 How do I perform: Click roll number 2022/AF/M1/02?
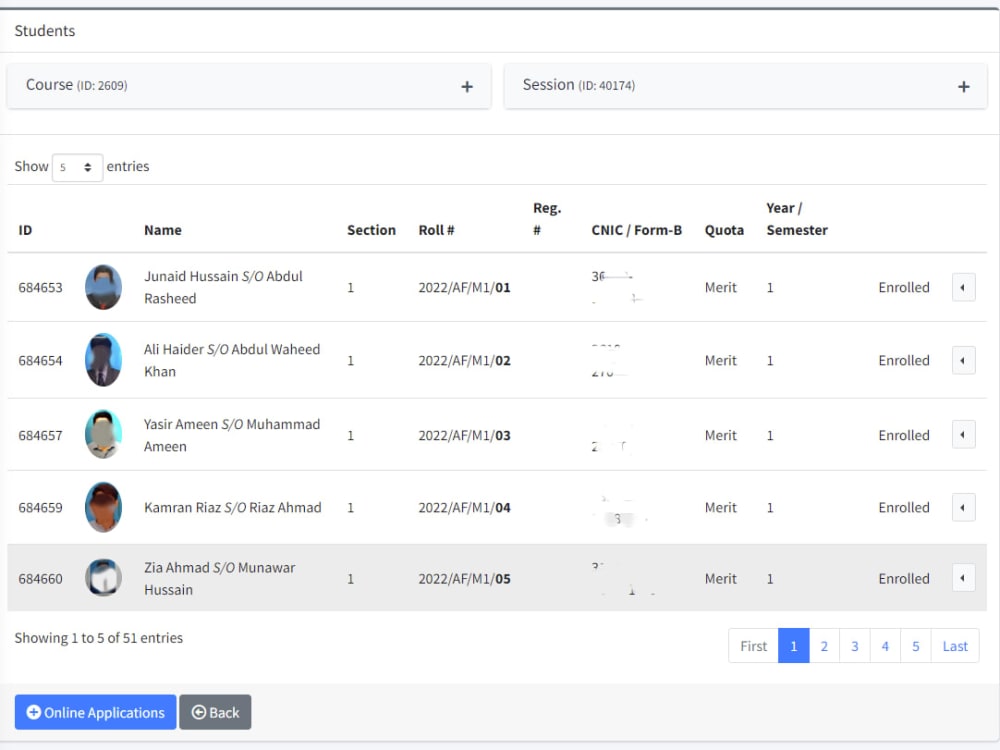coord(464,360)
